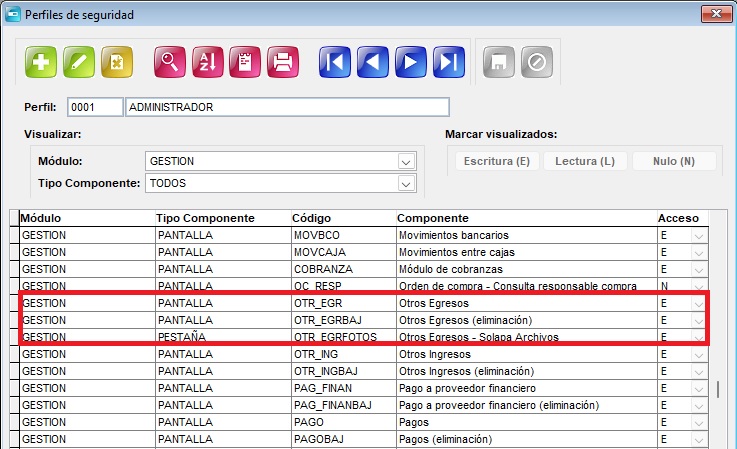Click the A-Z sort icon

207,62
